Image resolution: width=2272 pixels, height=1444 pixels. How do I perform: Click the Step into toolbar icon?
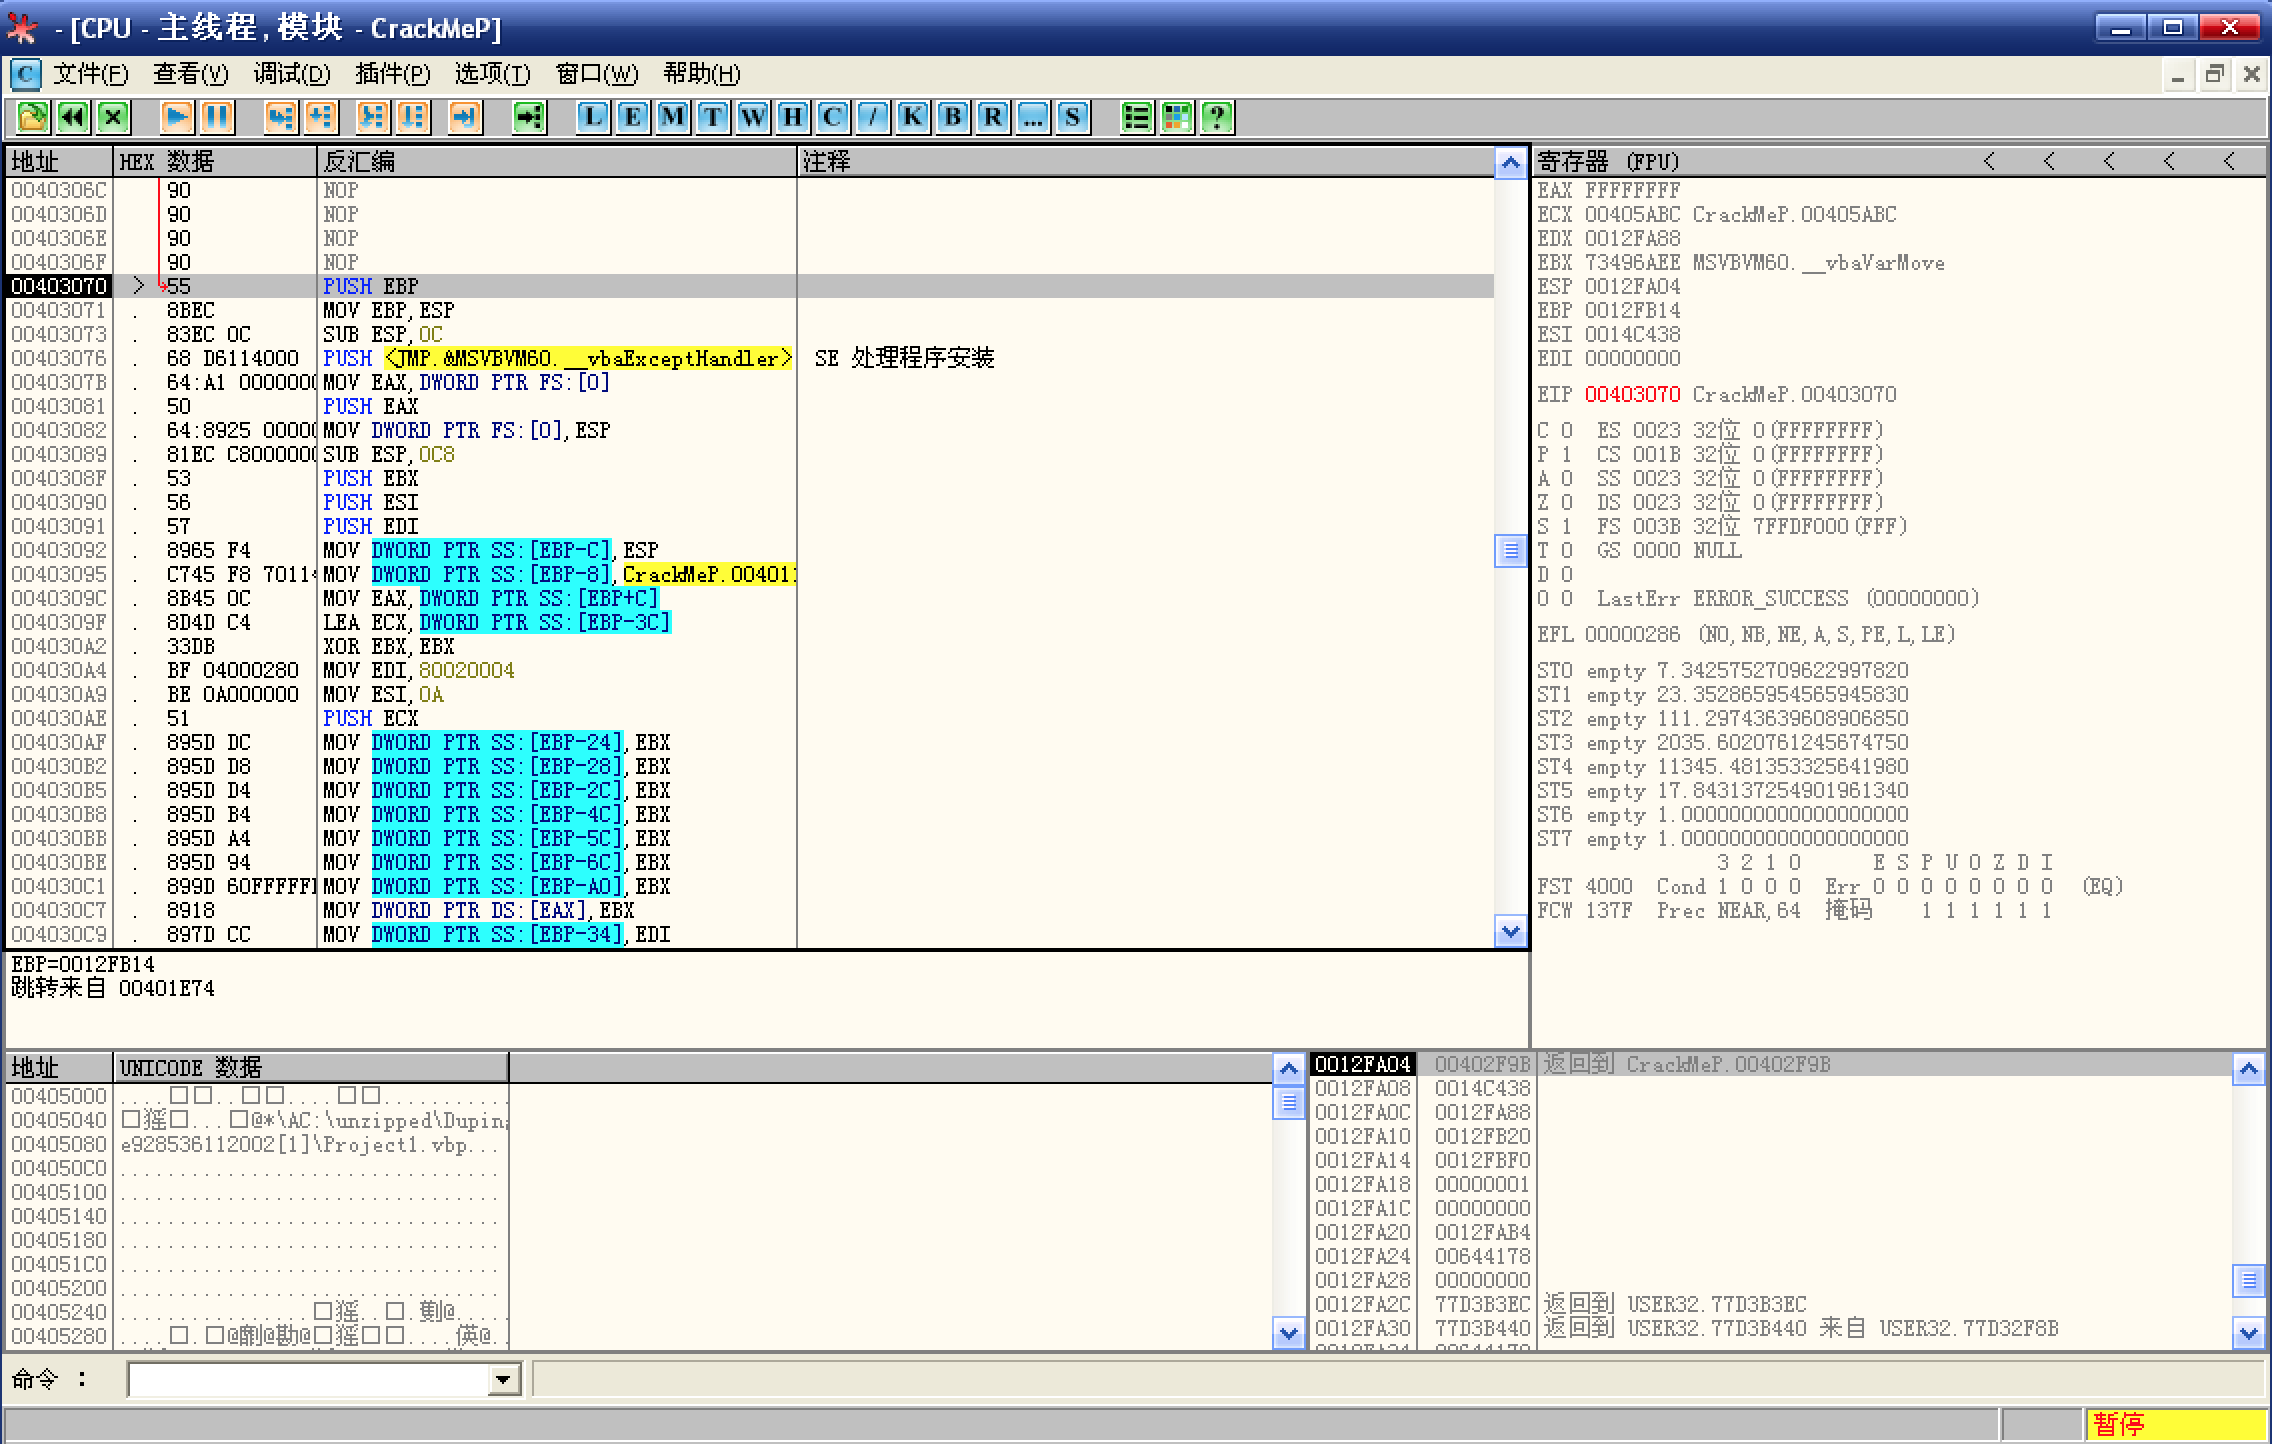pos(281,117)
